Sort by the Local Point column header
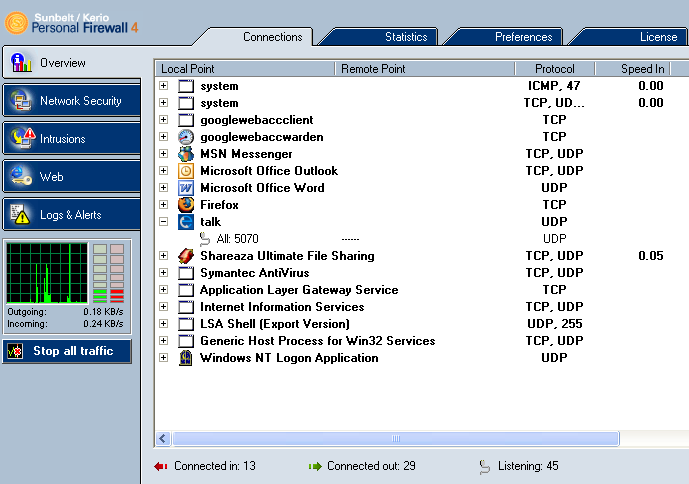The image size is (689, 484). pyautogui.click(x=245, y=69)
